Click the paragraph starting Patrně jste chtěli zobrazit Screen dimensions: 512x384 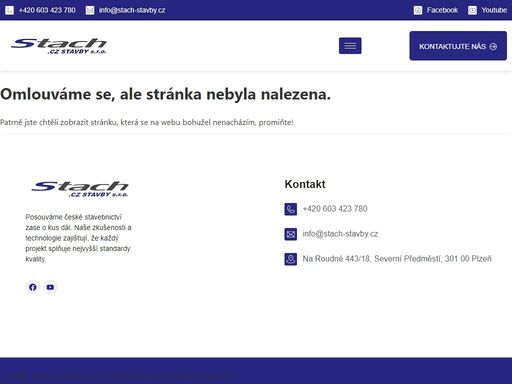(147, 122)
